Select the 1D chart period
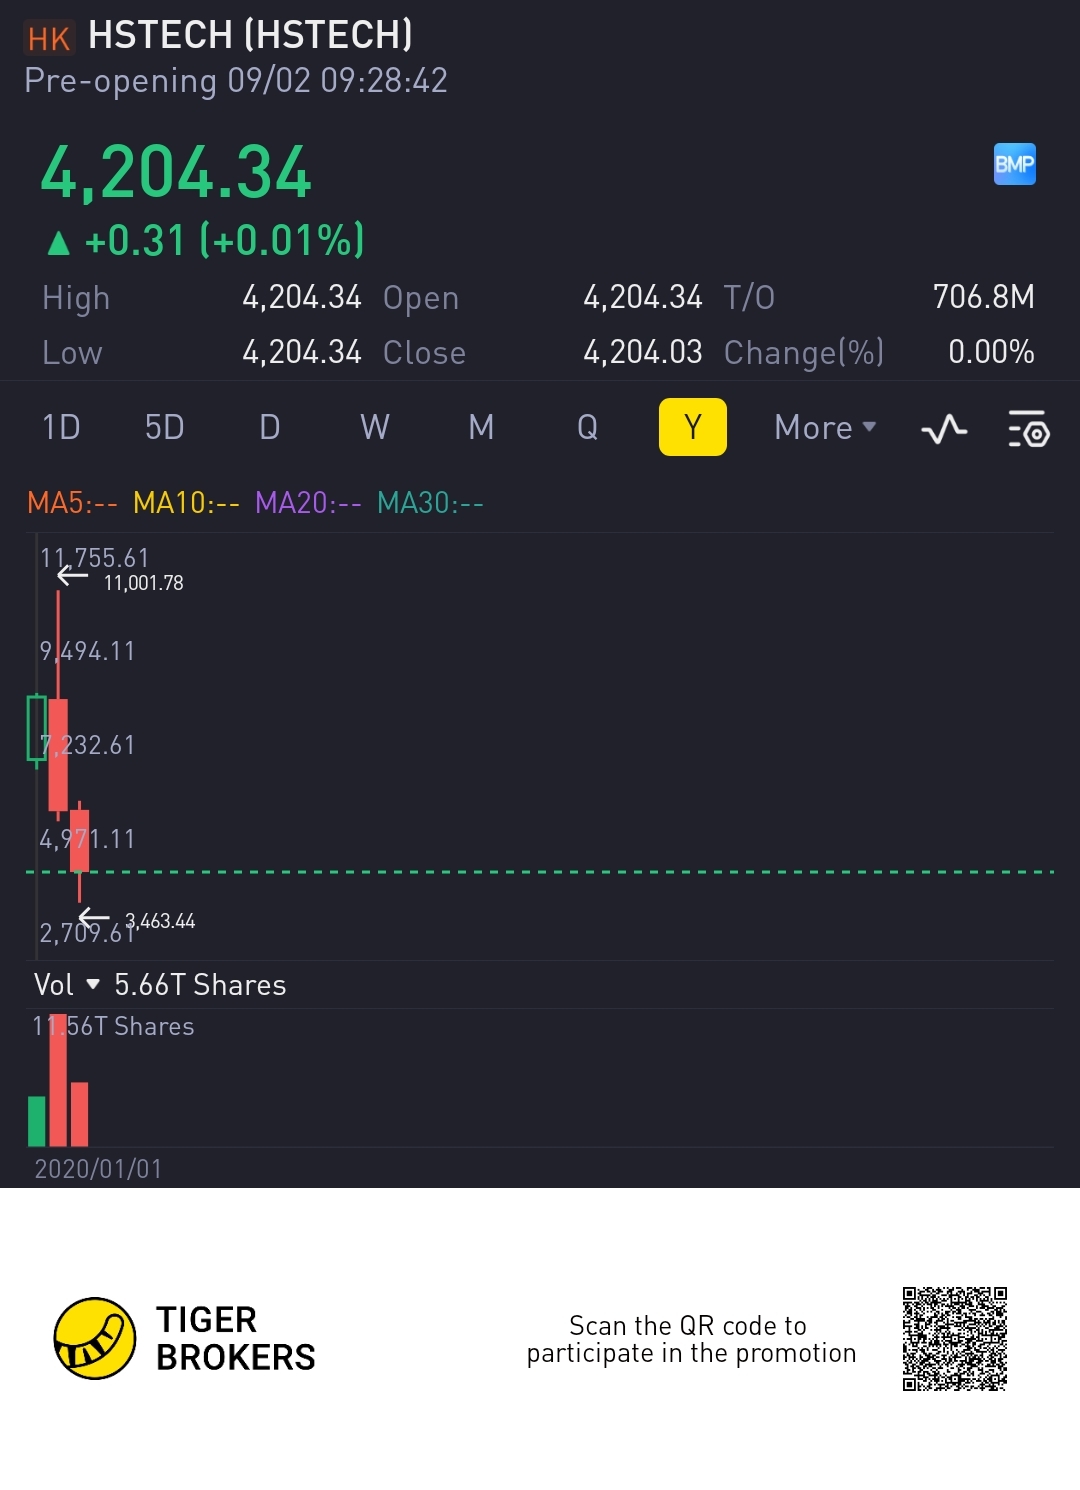1080x1490 pixels. (61, 428)
